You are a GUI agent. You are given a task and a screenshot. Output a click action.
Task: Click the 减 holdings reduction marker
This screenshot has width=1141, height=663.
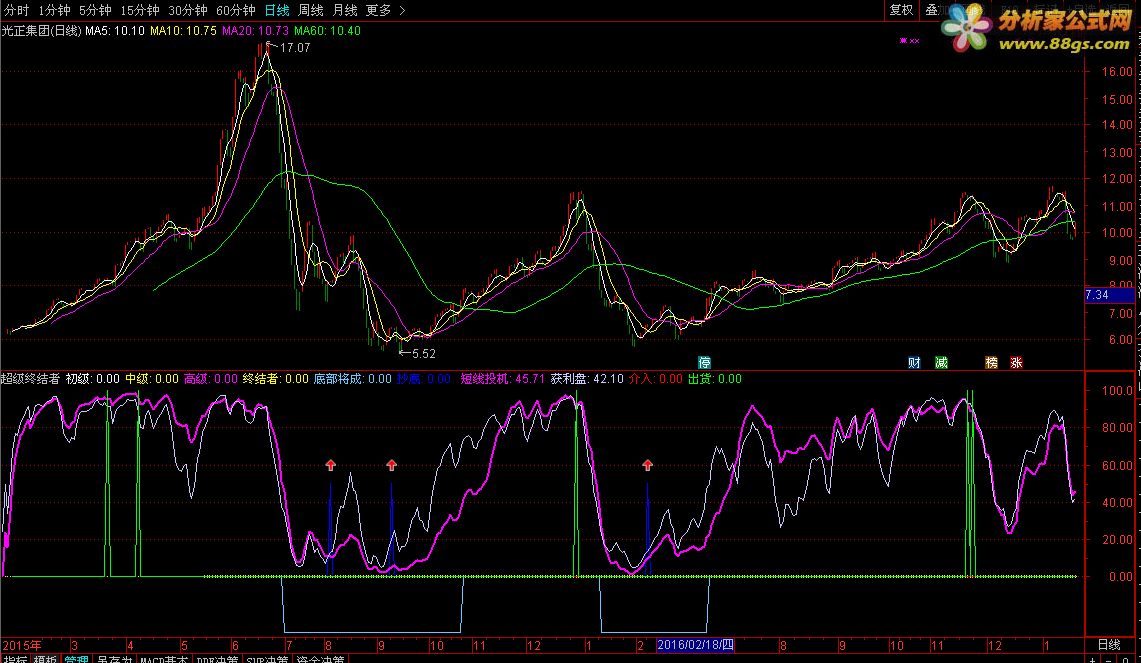coord(941,362)
